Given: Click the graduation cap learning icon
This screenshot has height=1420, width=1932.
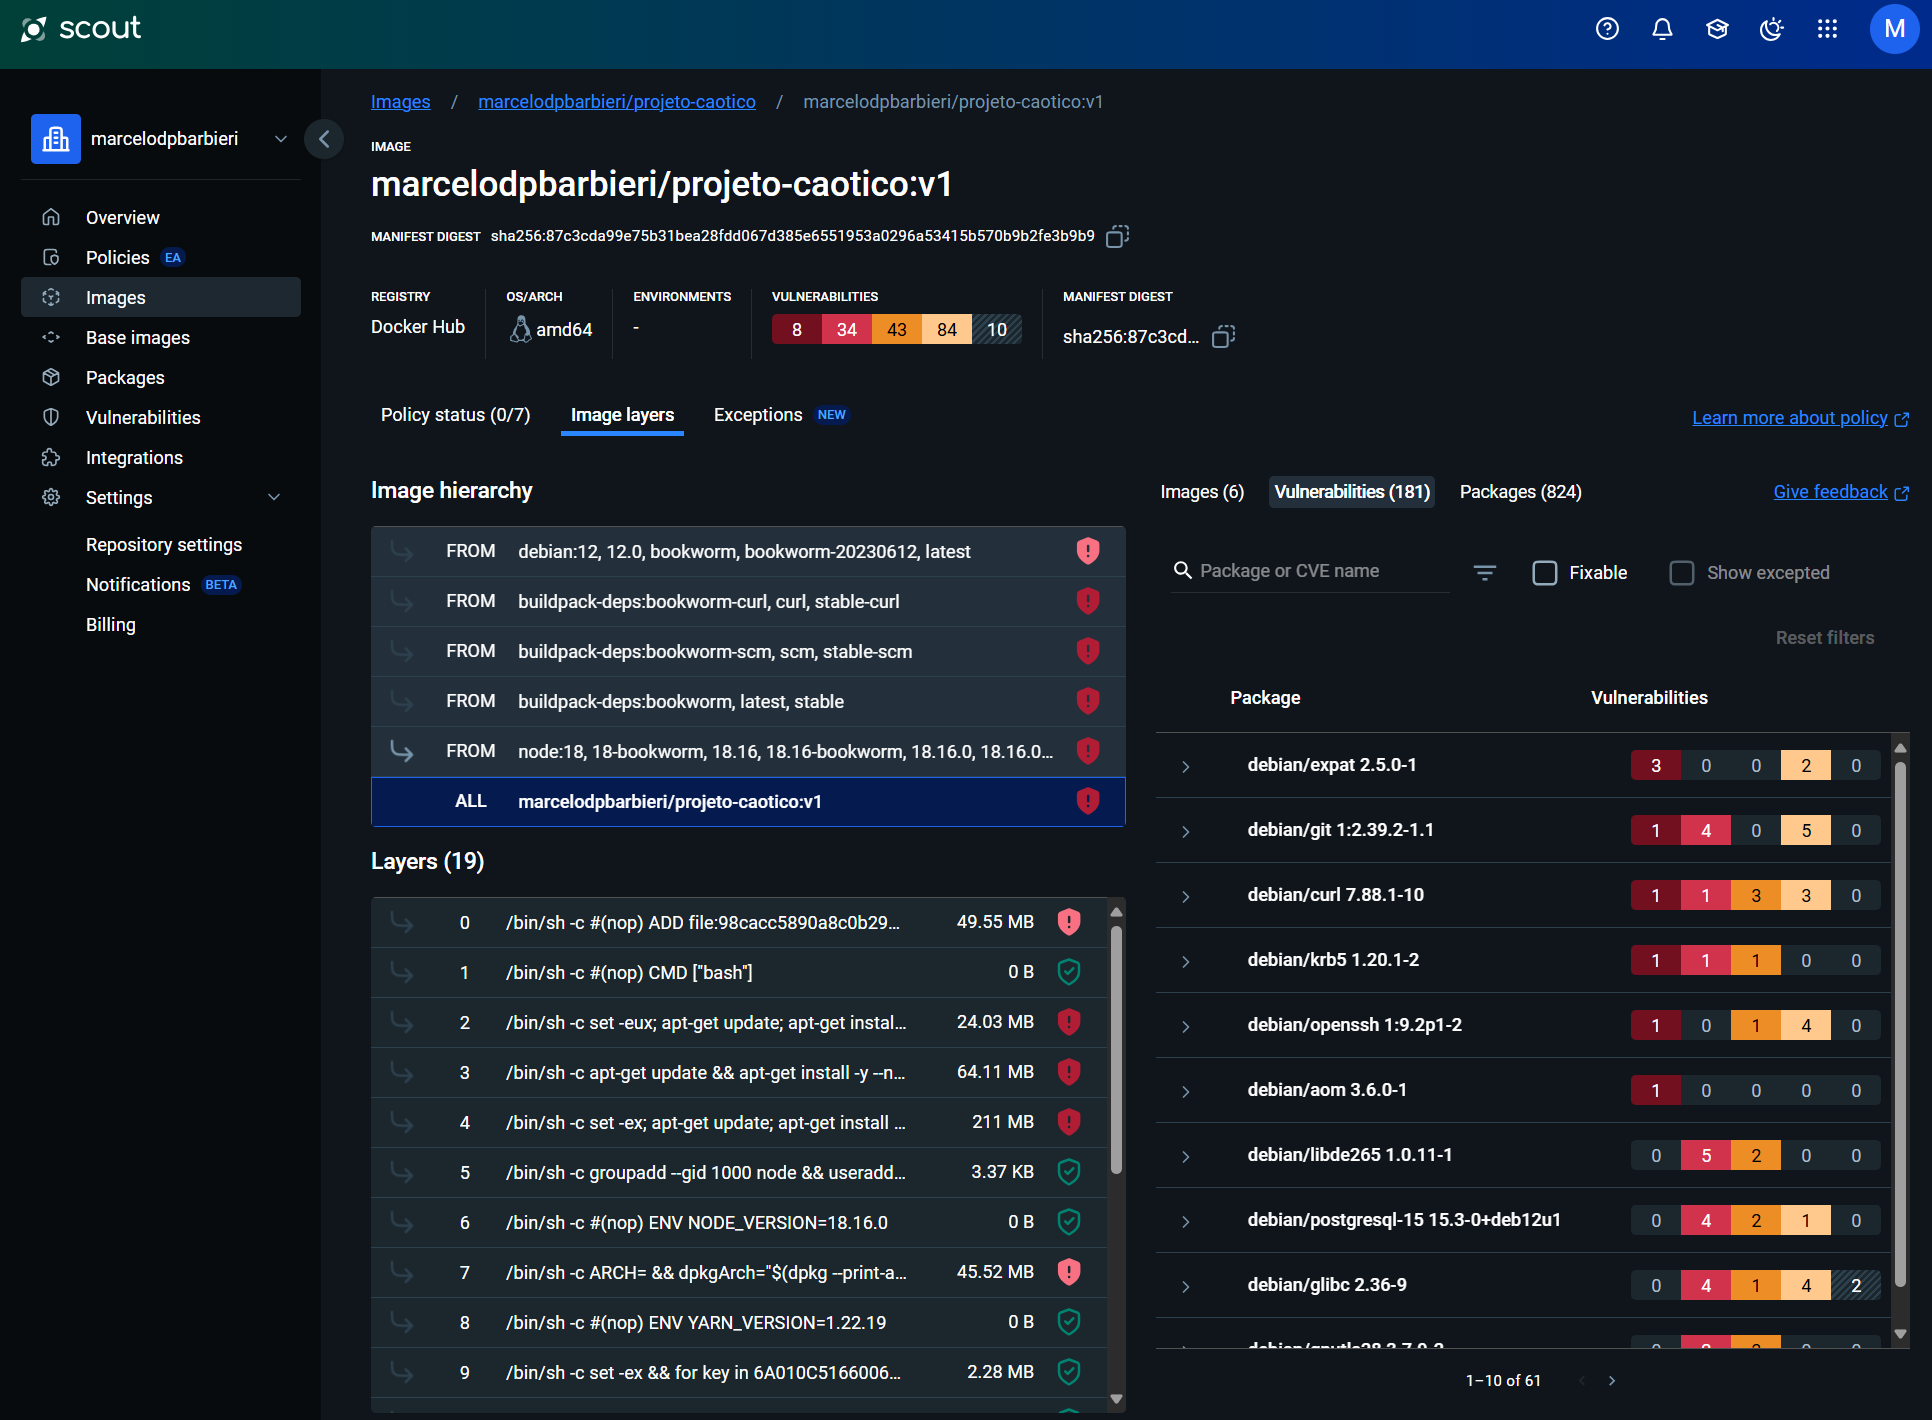Looking at the screenshot, I should (1717, 29).
